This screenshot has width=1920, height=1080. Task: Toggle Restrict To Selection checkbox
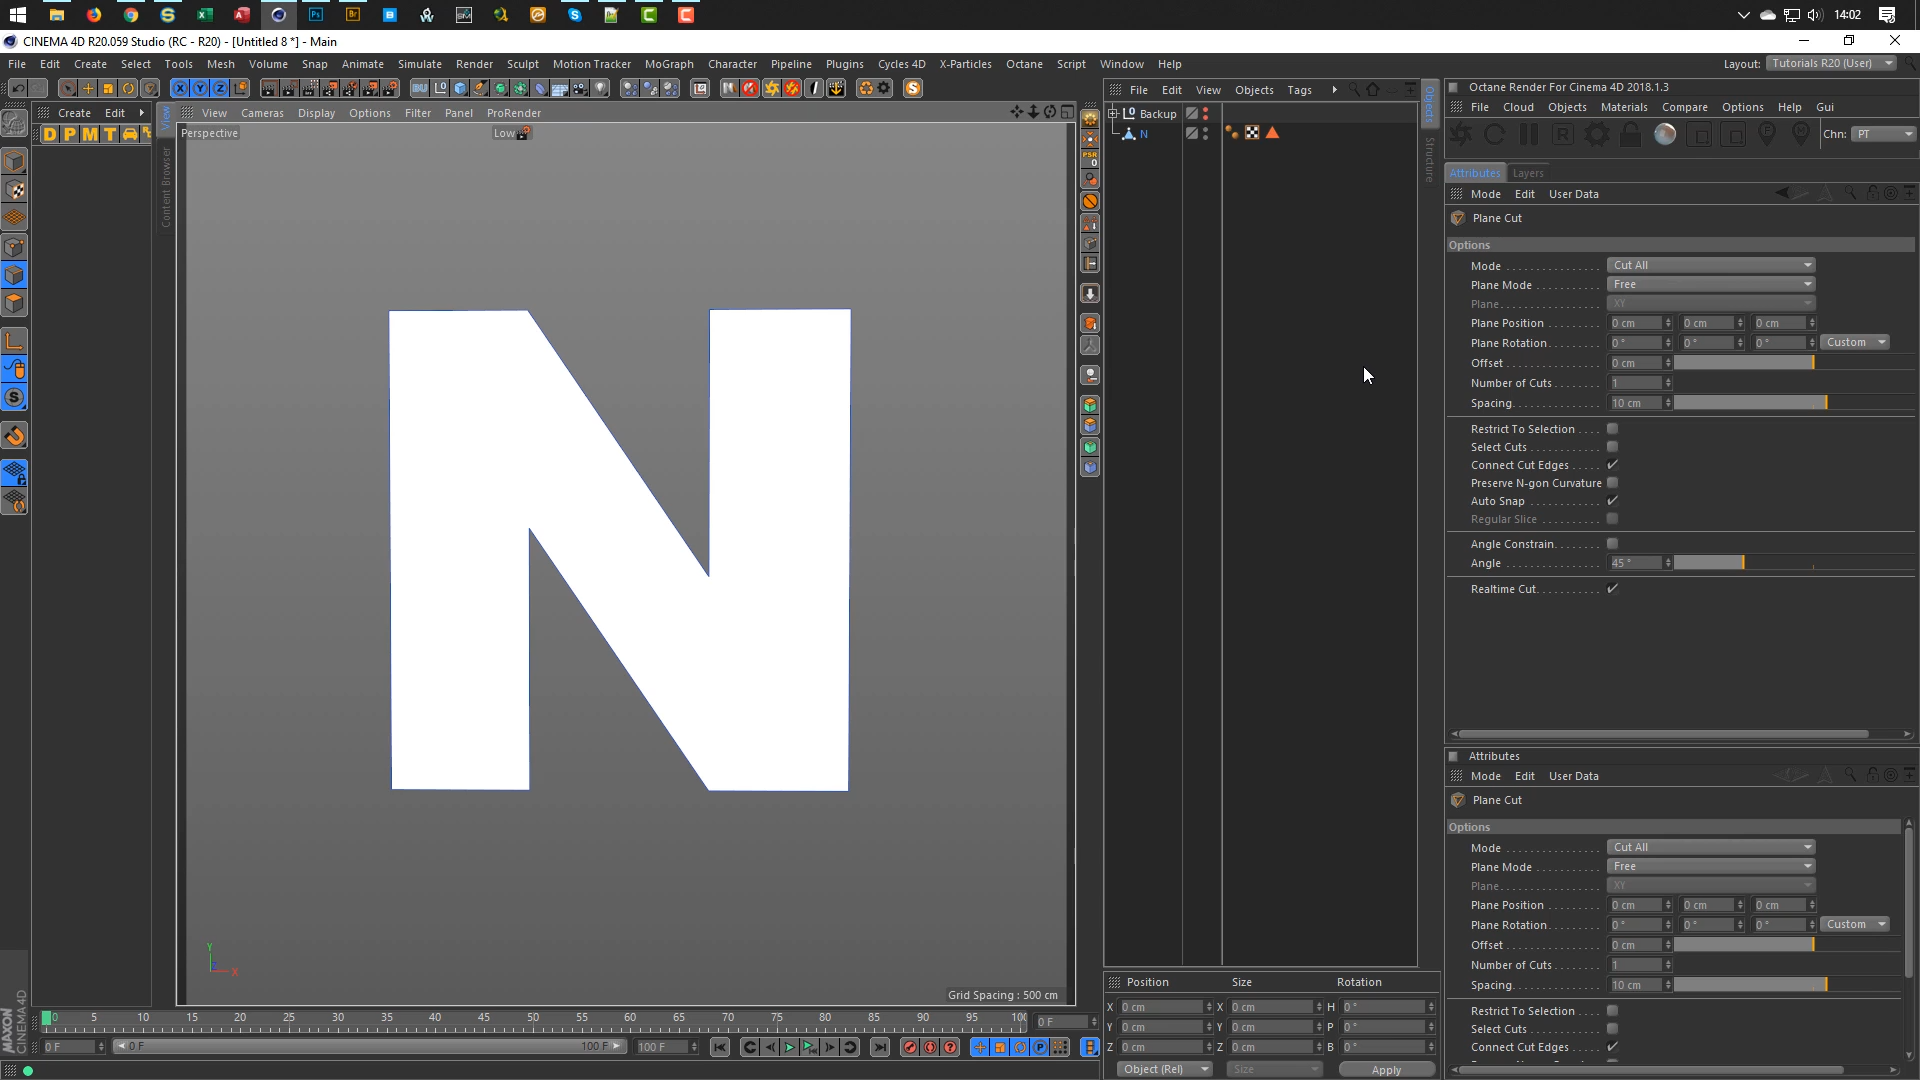coord(1614,427)
